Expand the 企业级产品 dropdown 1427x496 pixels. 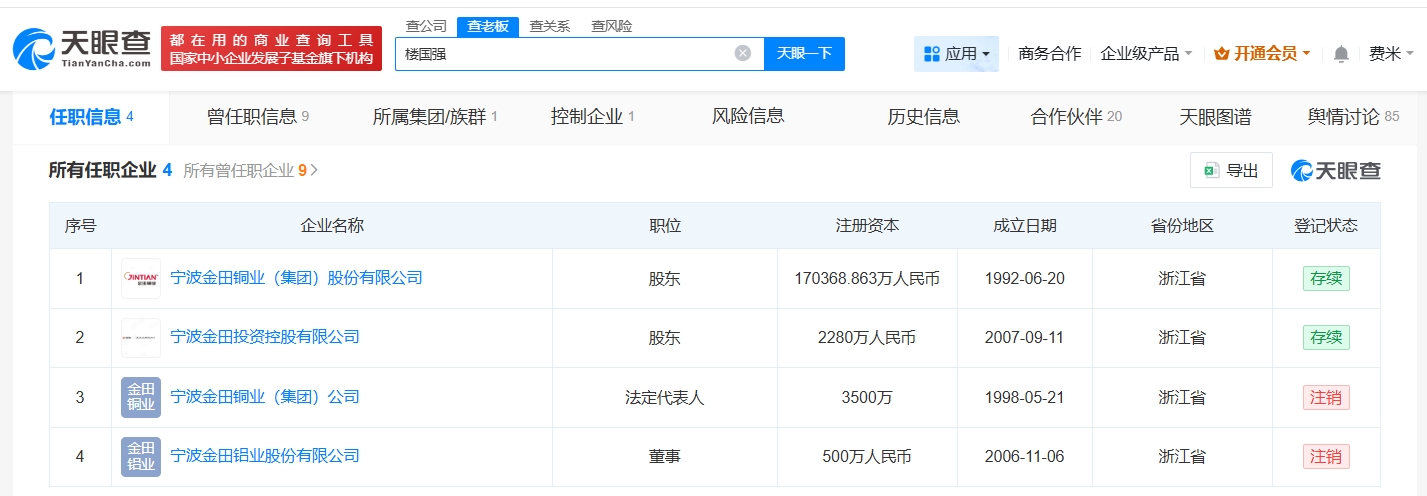[1145, 54]
